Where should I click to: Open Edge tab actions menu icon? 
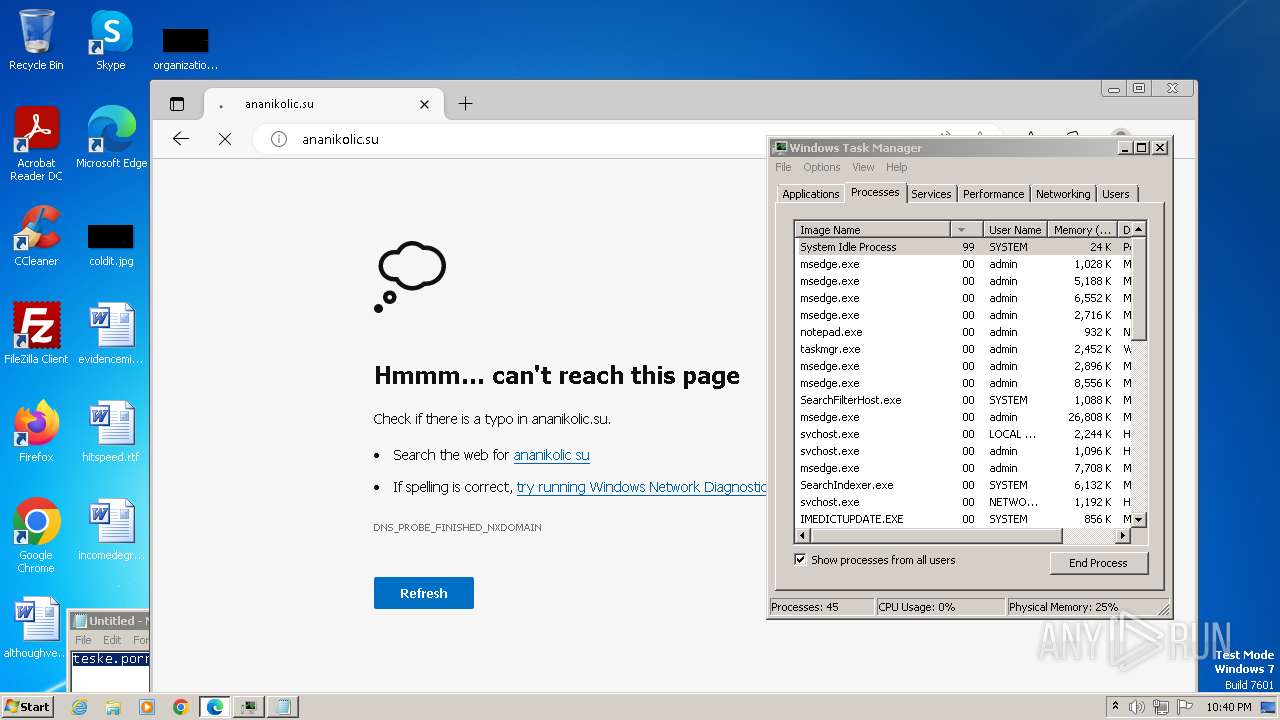177,104
